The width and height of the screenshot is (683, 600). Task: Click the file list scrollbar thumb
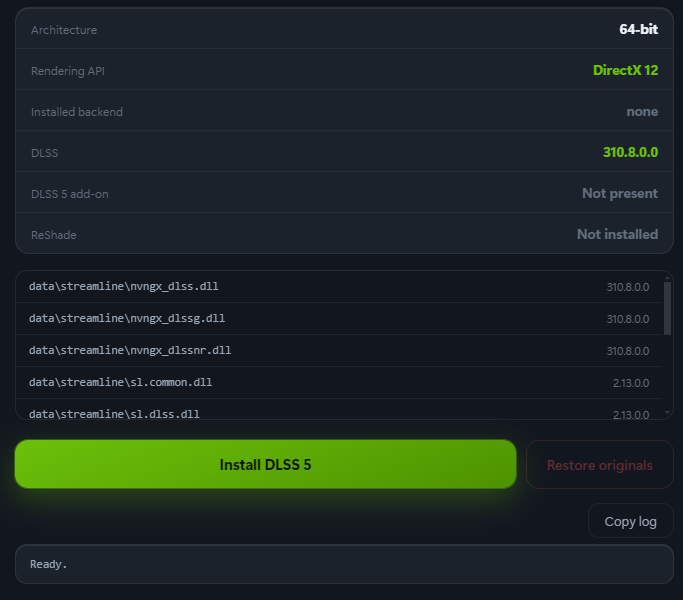667,308
